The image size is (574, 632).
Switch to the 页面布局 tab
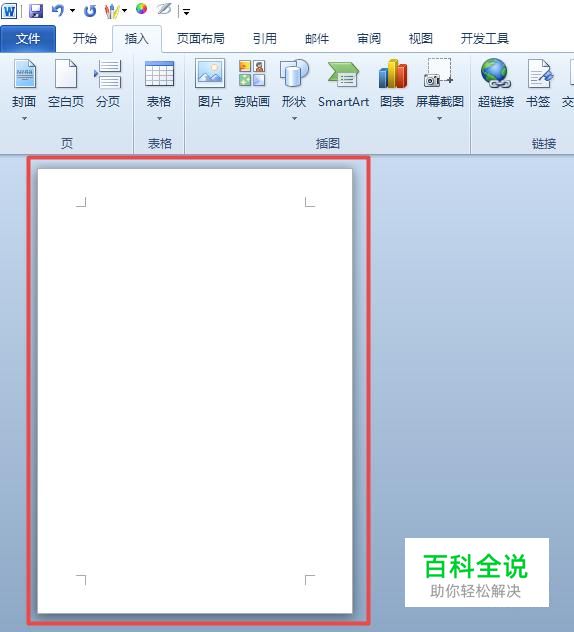click(x=200, y=39)
